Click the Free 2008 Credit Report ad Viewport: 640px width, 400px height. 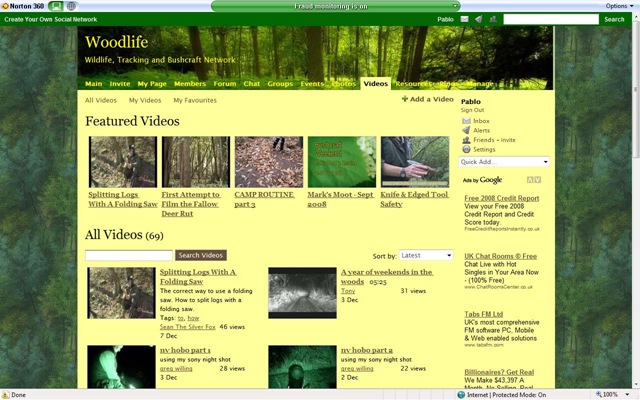point(502,198)
